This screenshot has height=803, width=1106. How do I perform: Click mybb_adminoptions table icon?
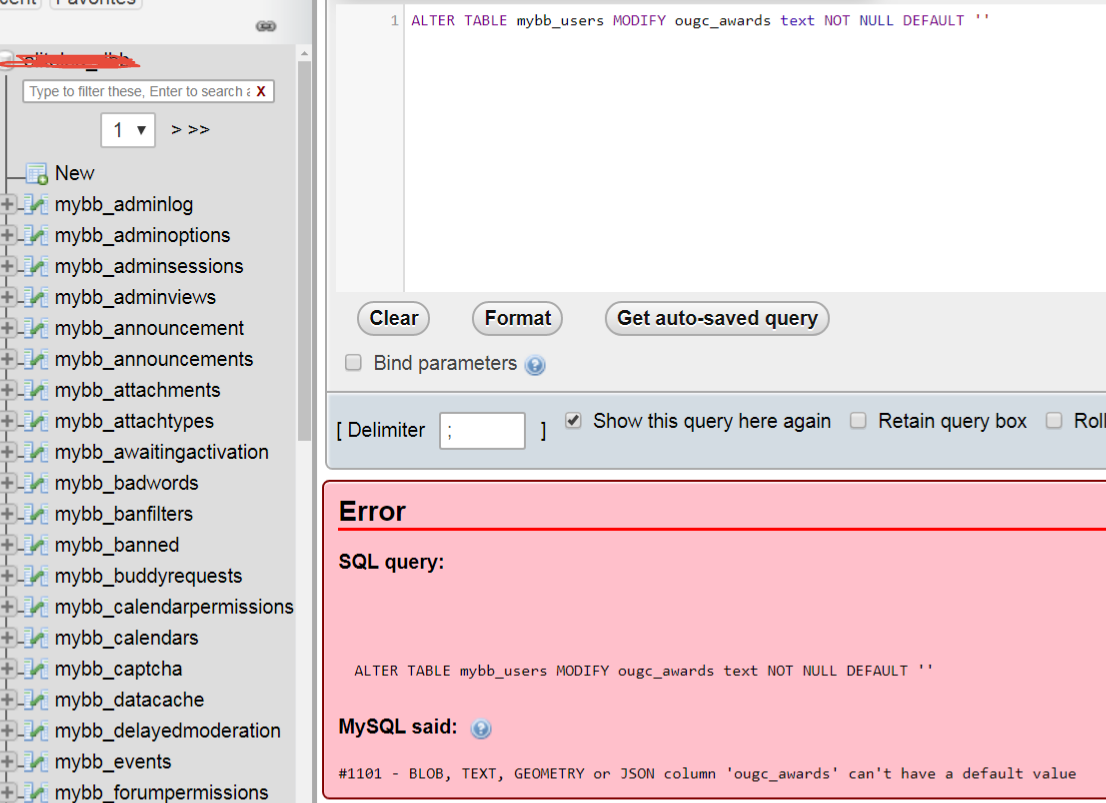37,236
